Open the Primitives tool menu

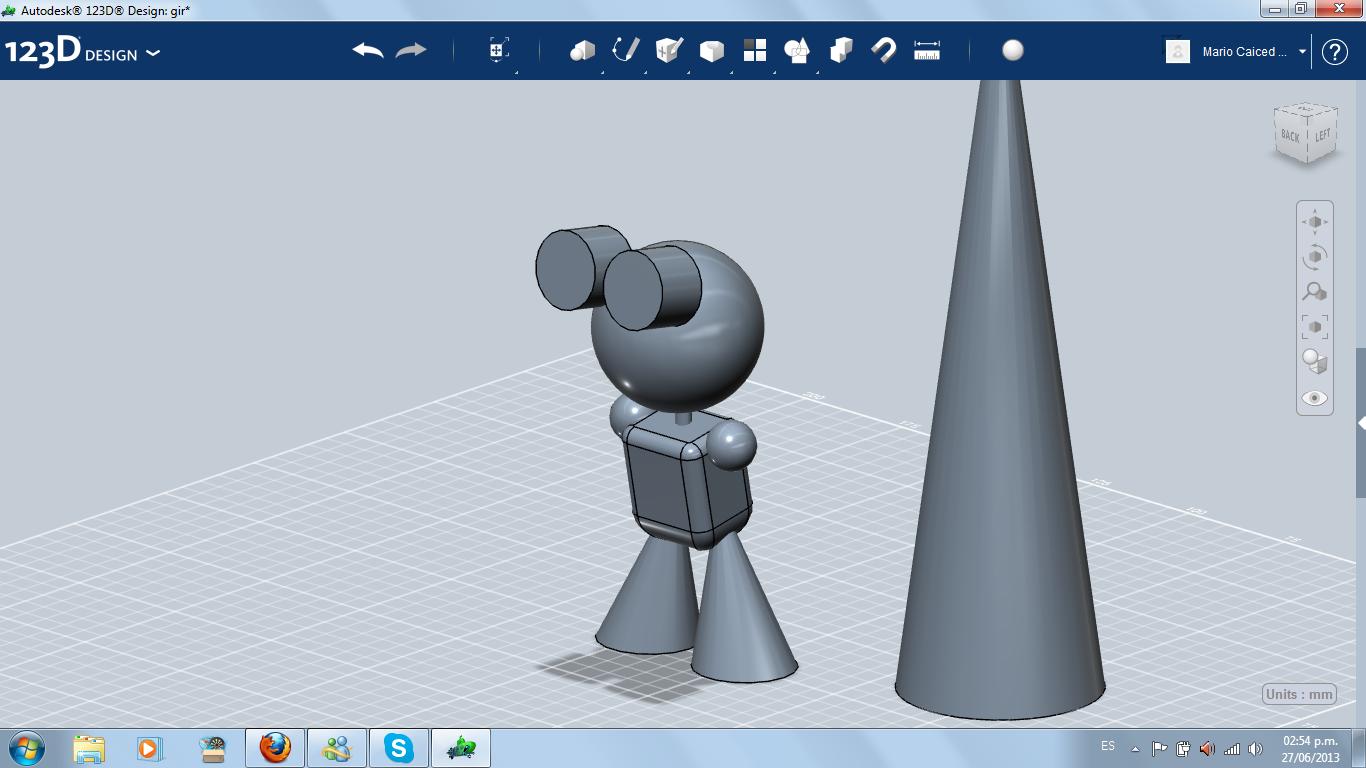click(582, 50)
